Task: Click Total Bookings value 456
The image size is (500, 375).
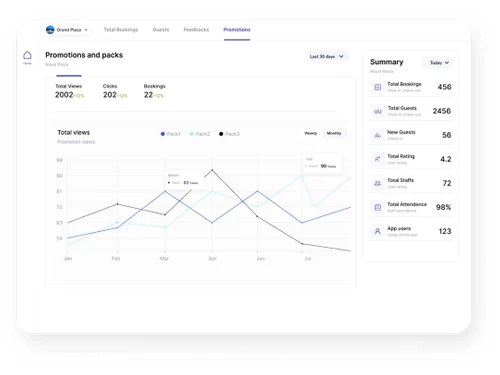Action: (444, 87)
